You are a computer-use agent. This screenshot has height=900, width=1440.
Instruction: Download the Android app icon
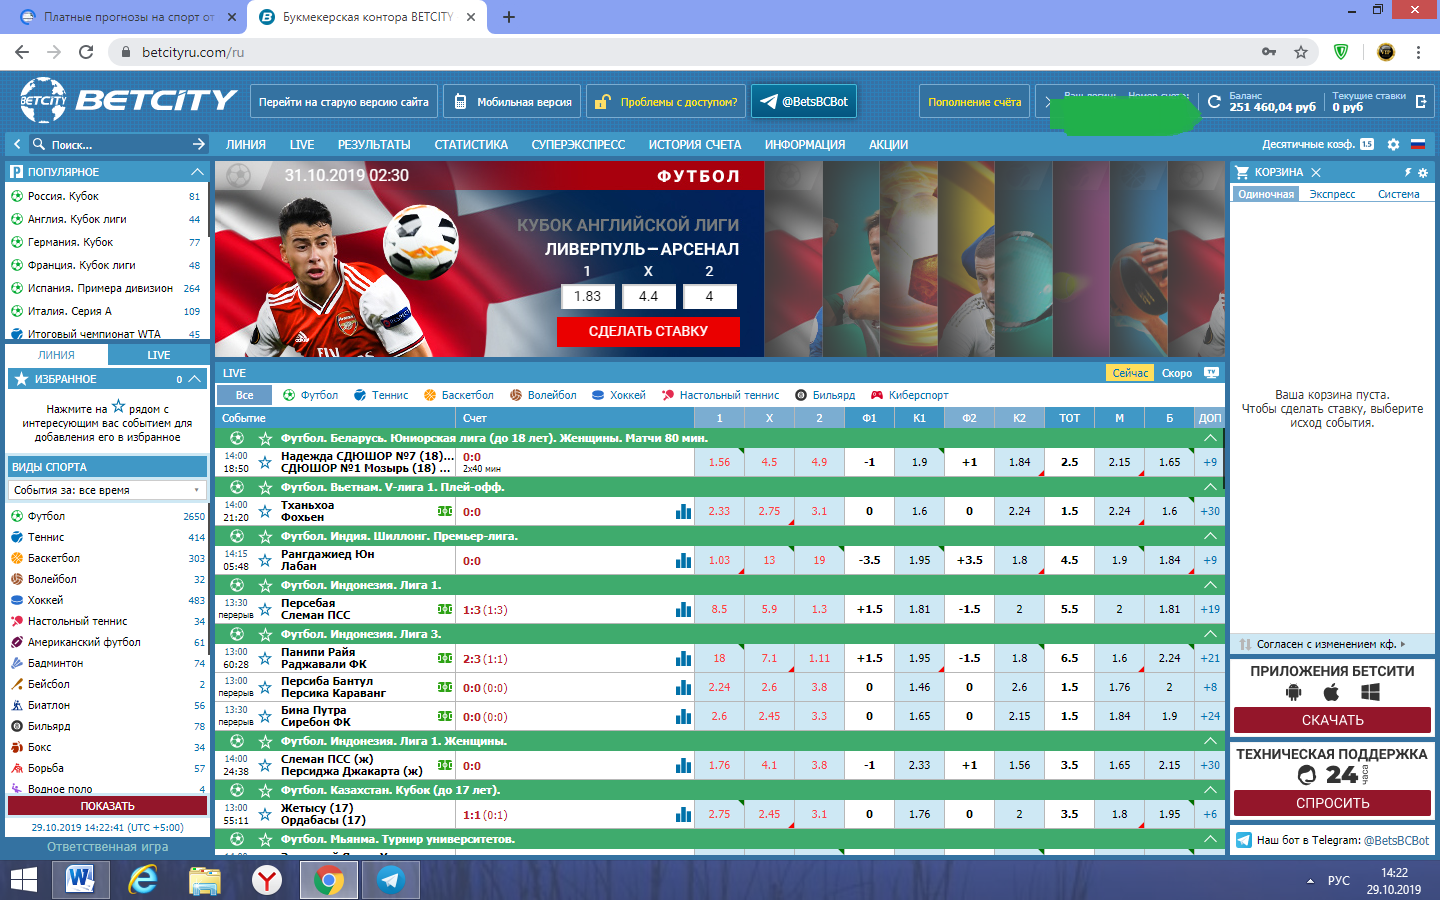pos(1293,692)
